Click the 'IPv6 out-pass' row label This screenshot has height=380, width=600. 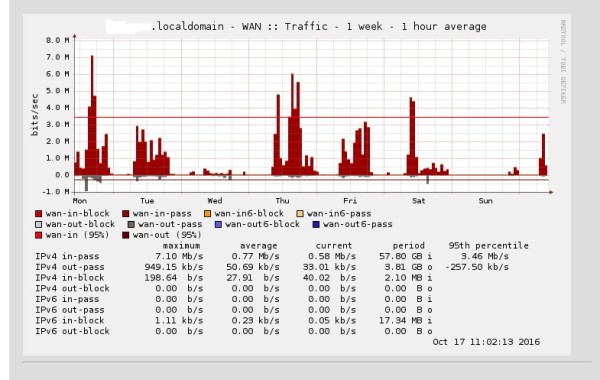pyautogui.click(x=70, y=310)
